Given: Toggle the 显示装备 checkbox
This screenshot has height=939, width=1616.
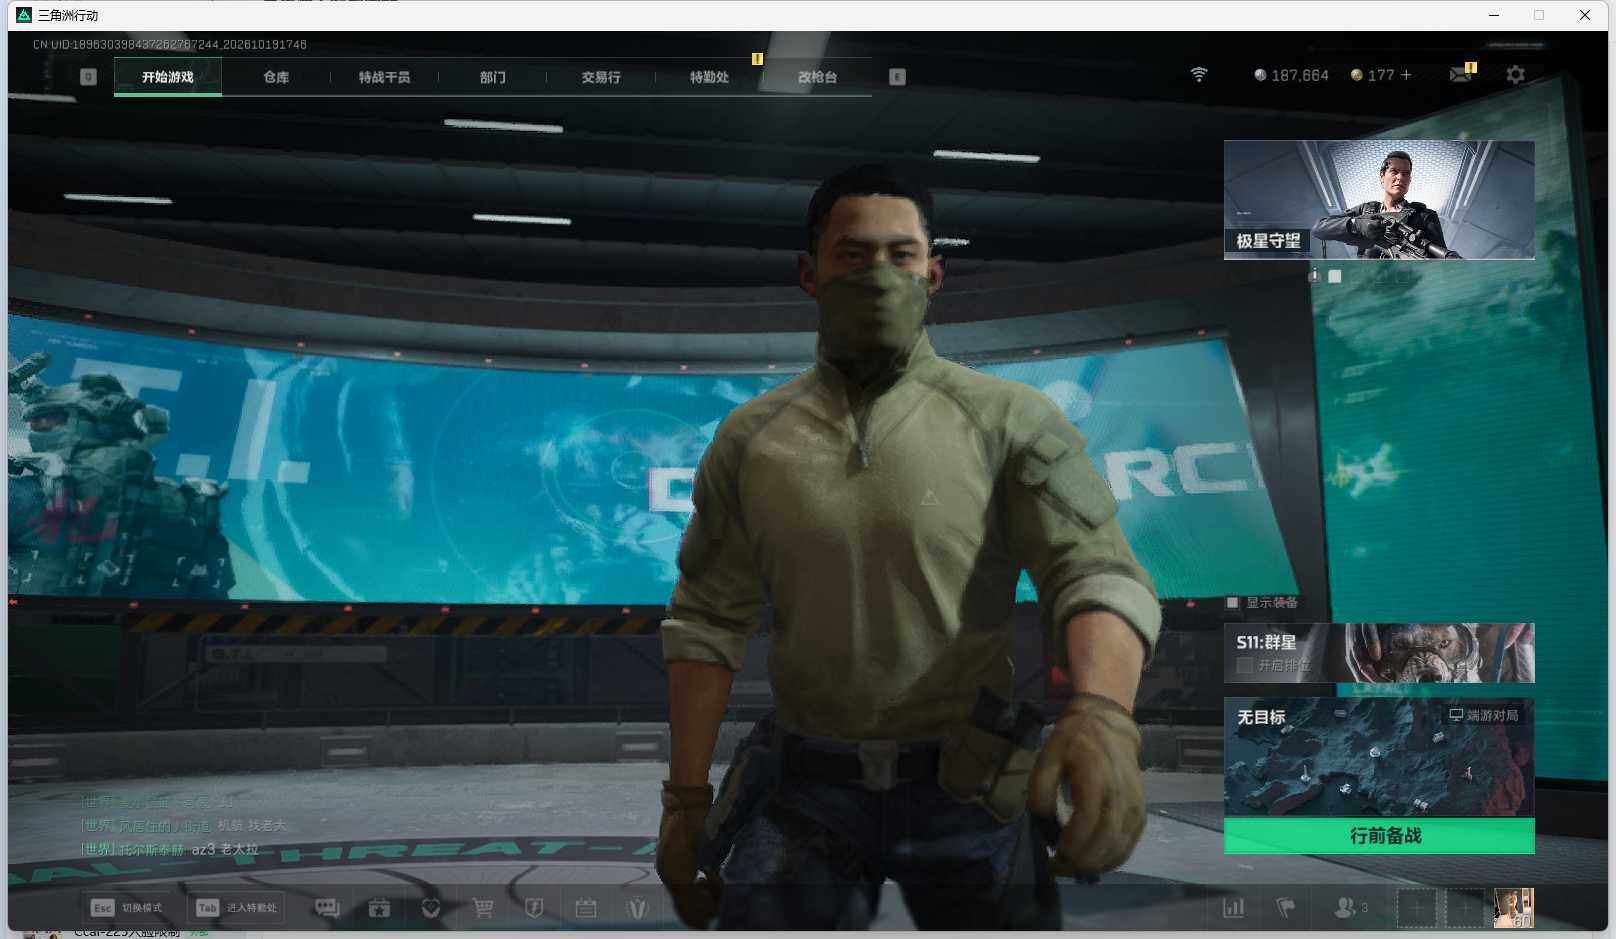Looking at the screenshot, I should point(1233,602).
